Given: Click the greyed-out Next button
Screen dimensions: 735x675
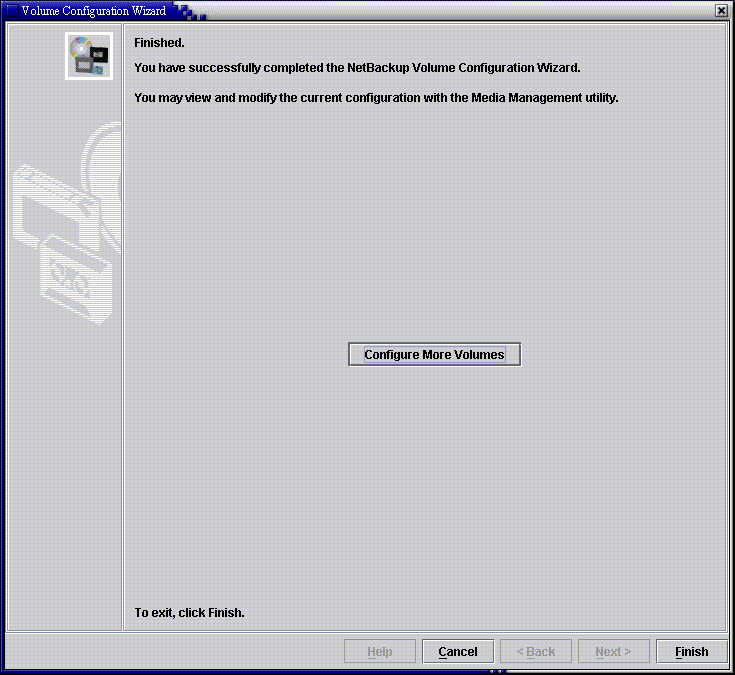Looking at the screenshot, I should pyautogui.click(x=614, y=652).
